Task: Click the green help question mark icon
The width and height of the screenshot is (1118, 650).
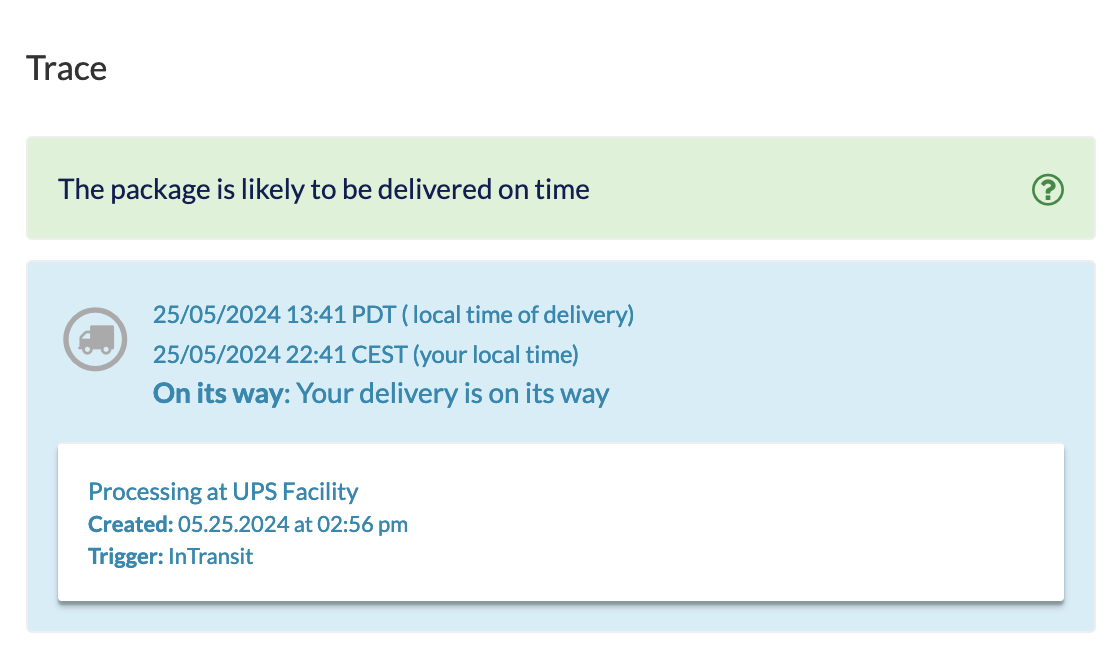Action: 1047,189
